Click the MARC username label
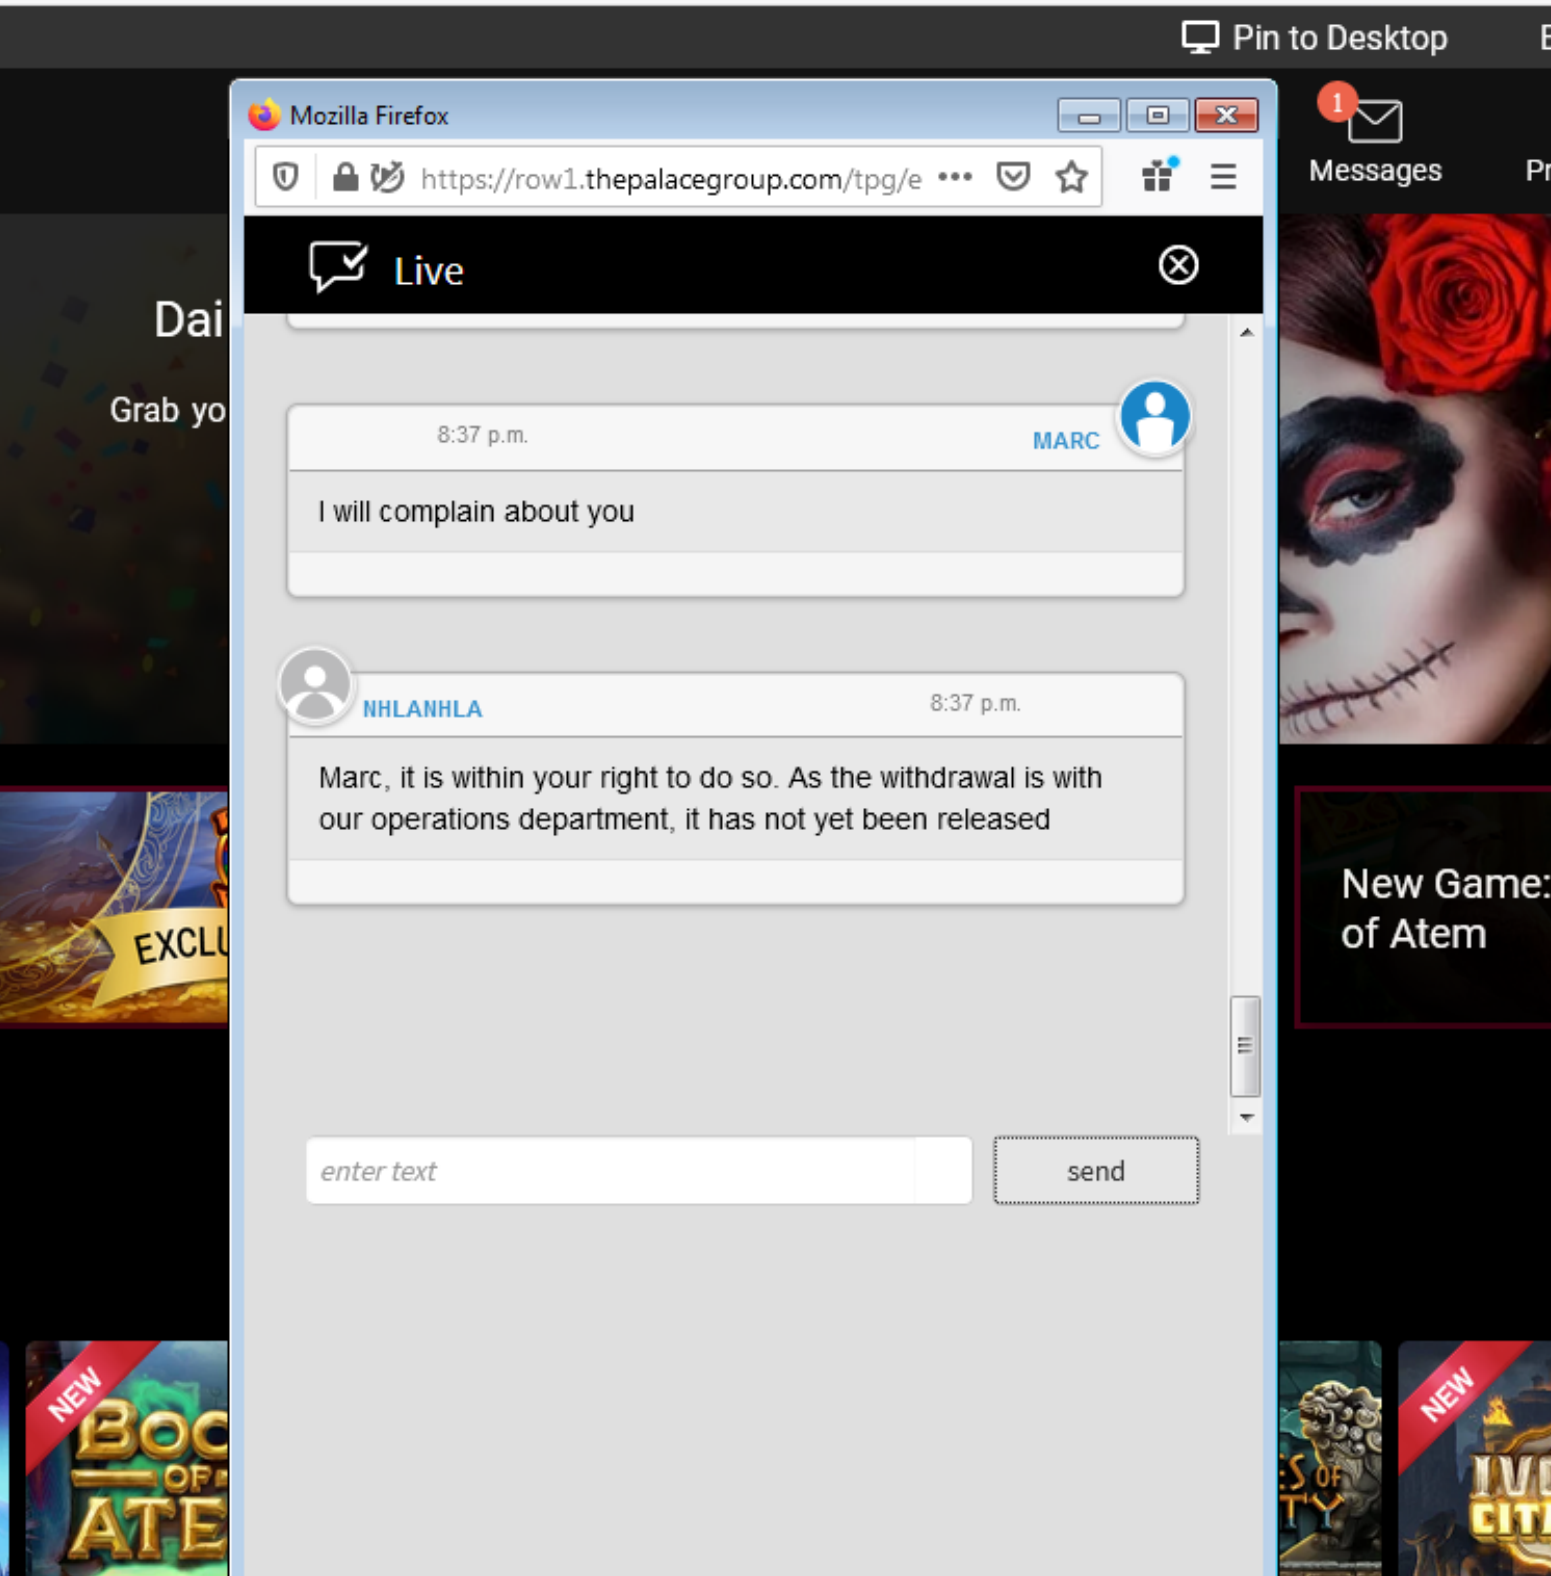Viewport: 1551px width, 1576px height. [x=1065, y=441]
